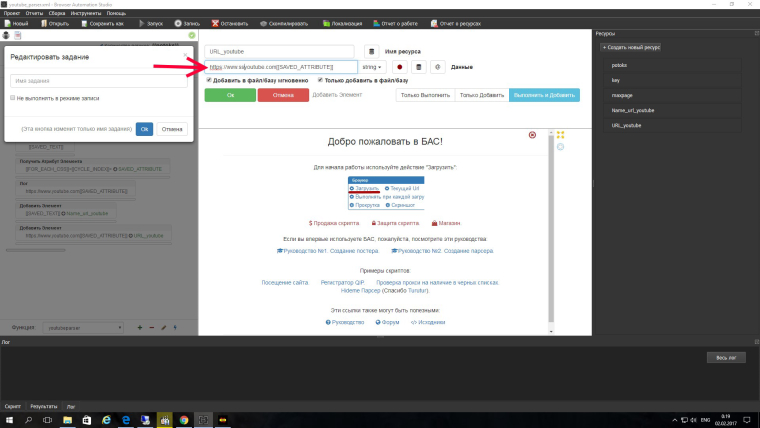The image size is (760, 428).
Task: Select the potoks resource
Action: point(672,65)
